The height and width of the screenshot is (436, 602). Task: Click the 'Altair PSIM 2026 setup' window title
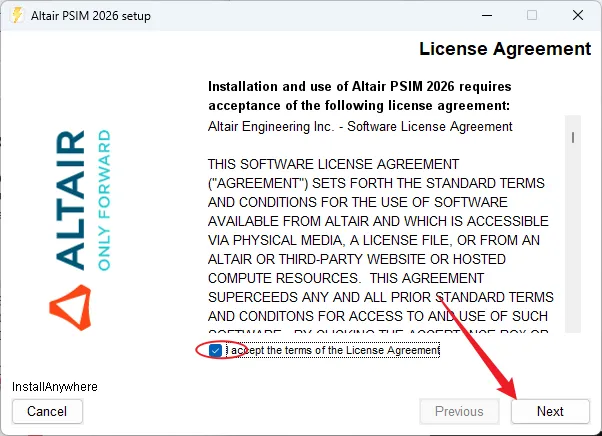click(x=91, y=16)
